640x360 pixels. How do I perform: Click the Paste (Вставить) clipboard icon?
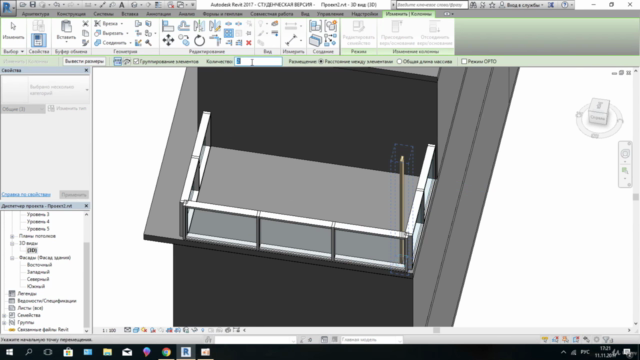(x=66, y=27)
